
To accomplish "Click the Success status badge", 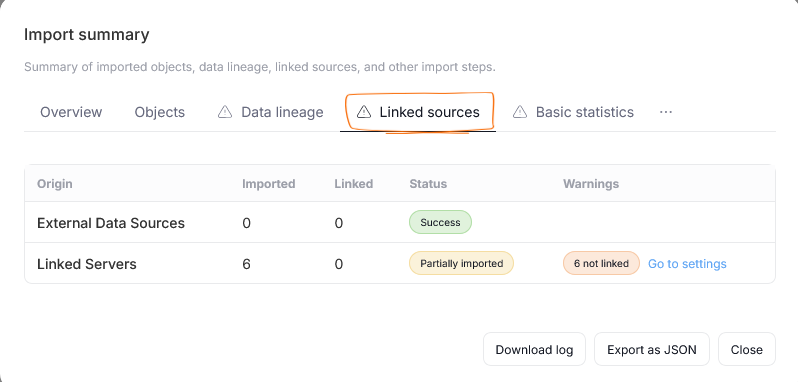I will (440, 222).
